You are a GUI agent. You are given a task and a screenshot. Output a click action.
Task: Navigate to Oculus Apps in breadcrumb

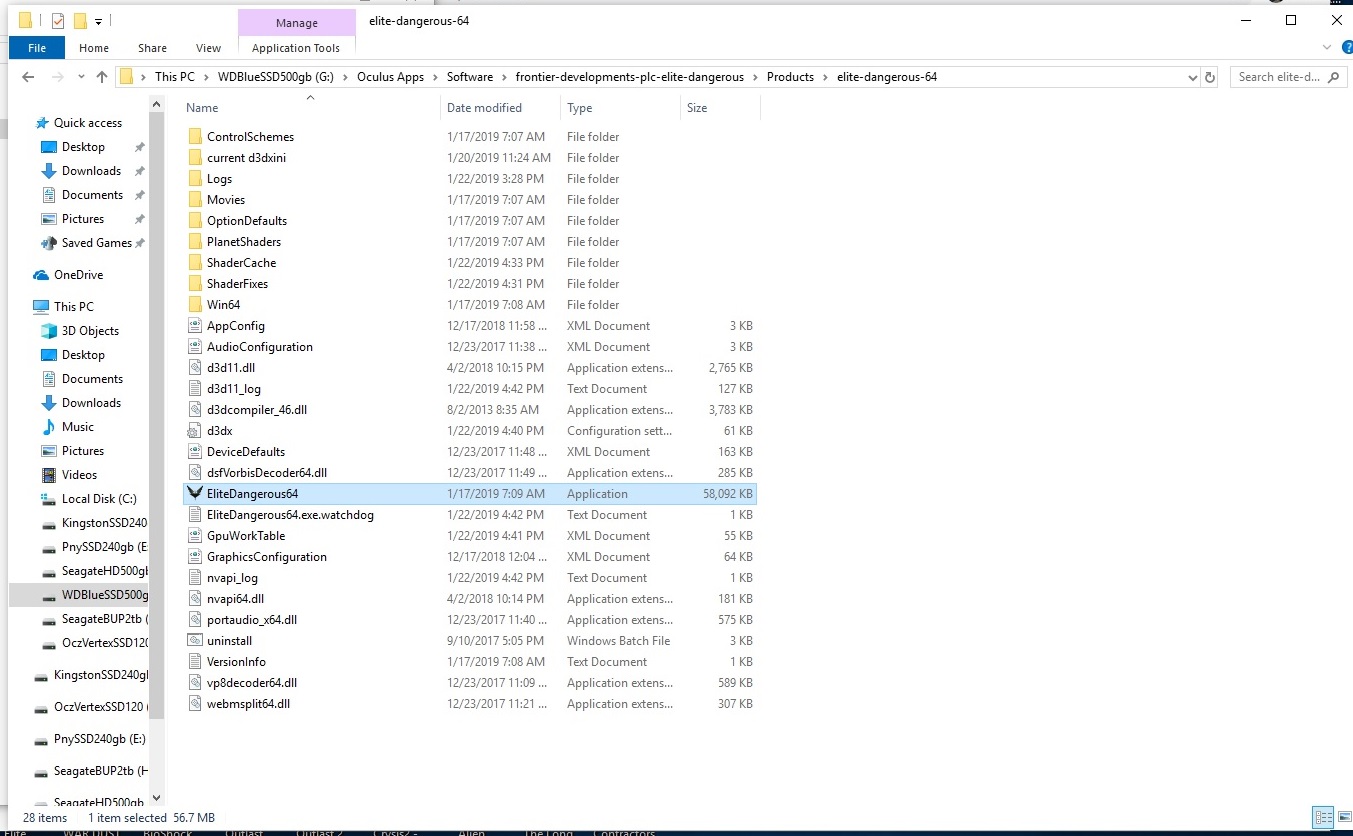(390, 77)
